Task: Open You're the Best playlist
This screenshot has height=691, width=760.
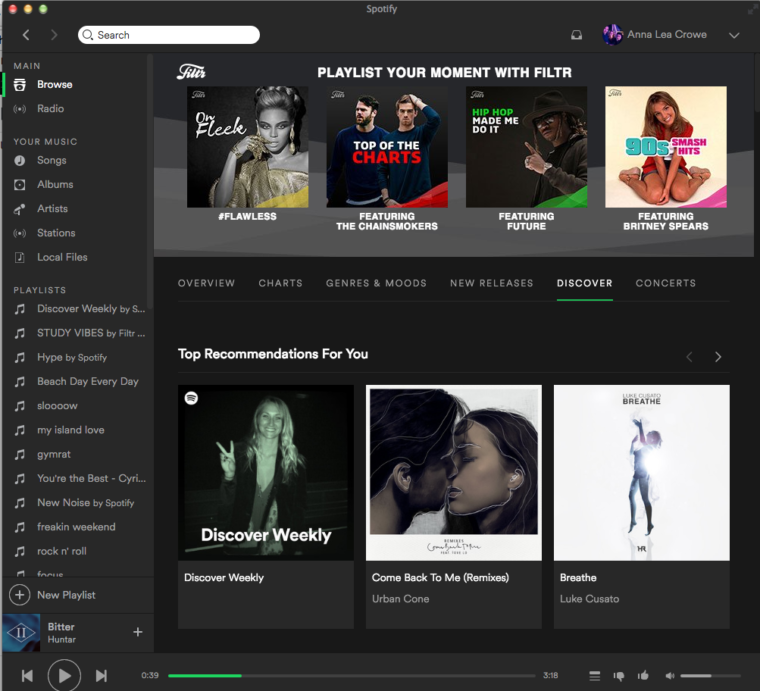Action: tap(92, 478)
